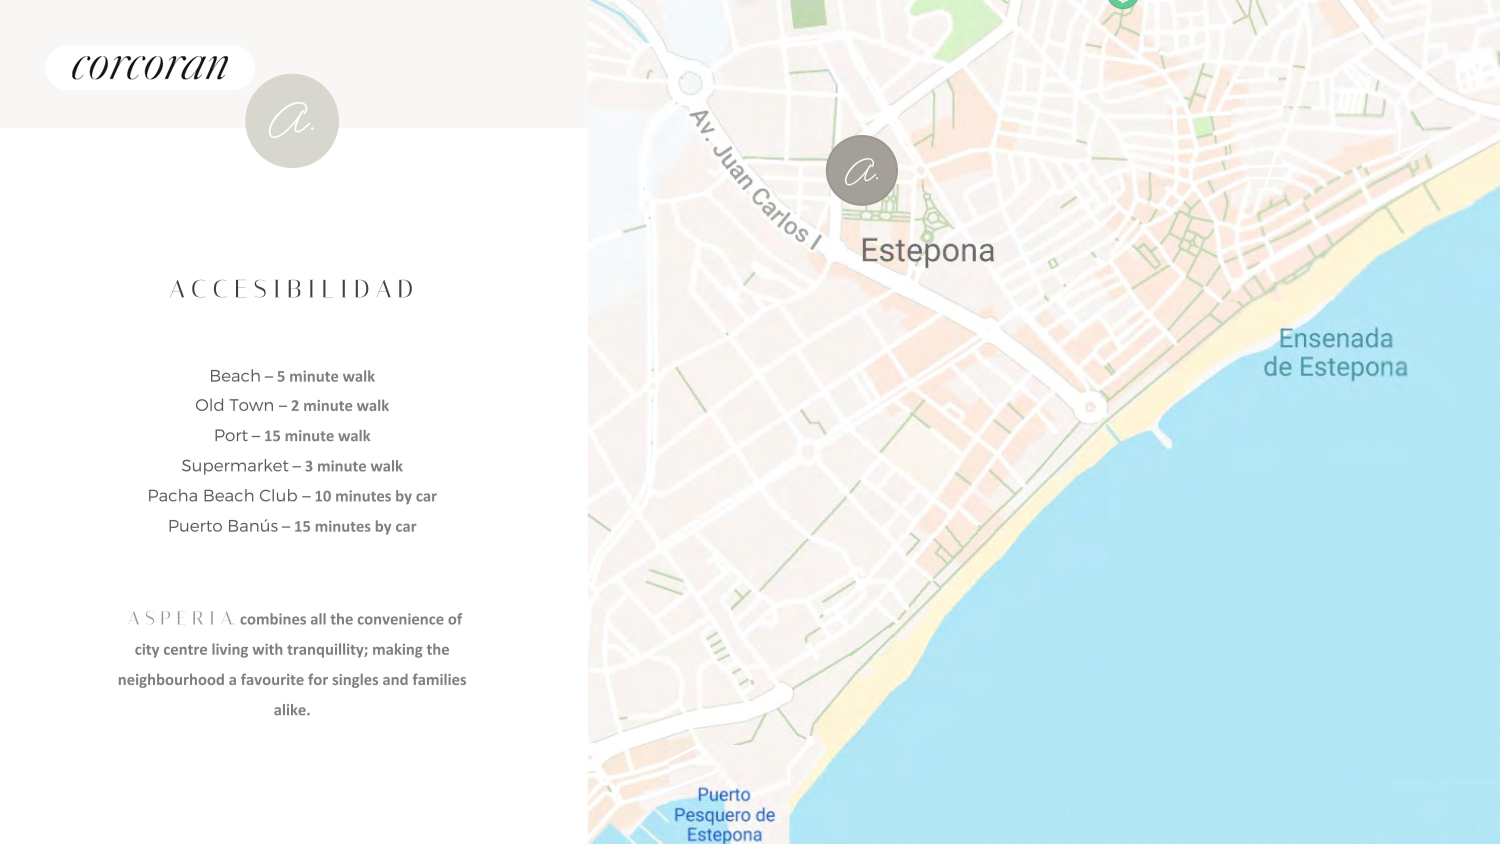Click the roundabout at the start of Av. Juan Carlos I
Image resolution: width=1500 pixels, height=844 pixels.
click(x=690, y=83)
